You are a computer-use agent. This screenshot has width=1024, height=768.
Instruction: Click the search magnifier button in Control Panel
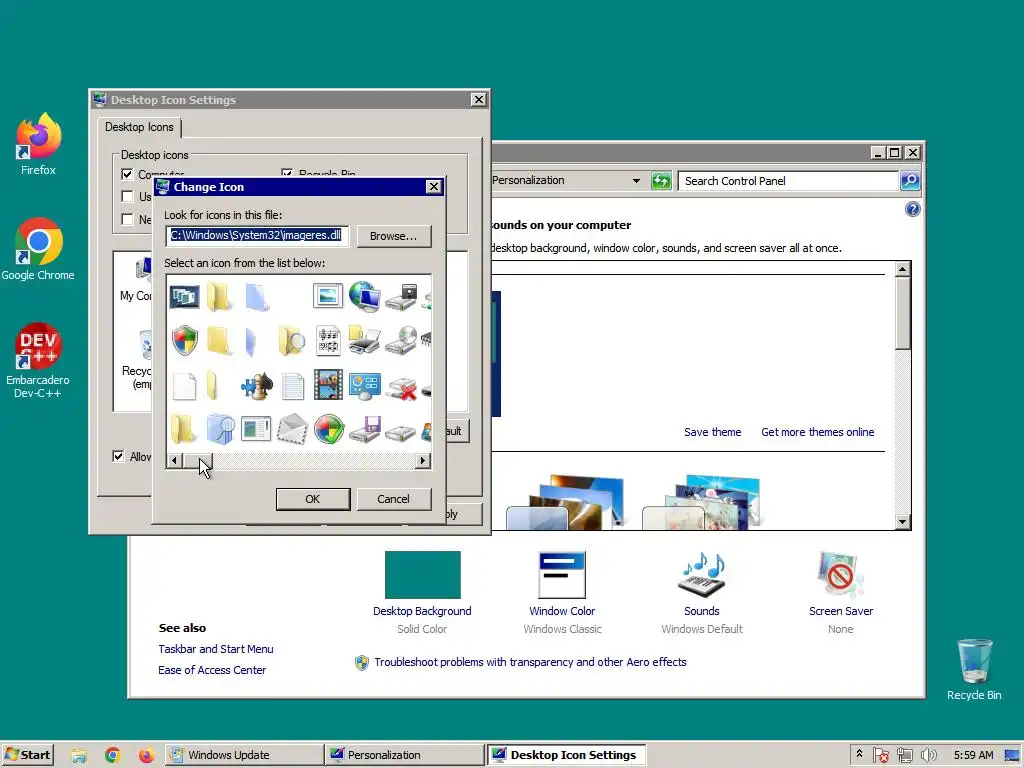tap(910, 181)
